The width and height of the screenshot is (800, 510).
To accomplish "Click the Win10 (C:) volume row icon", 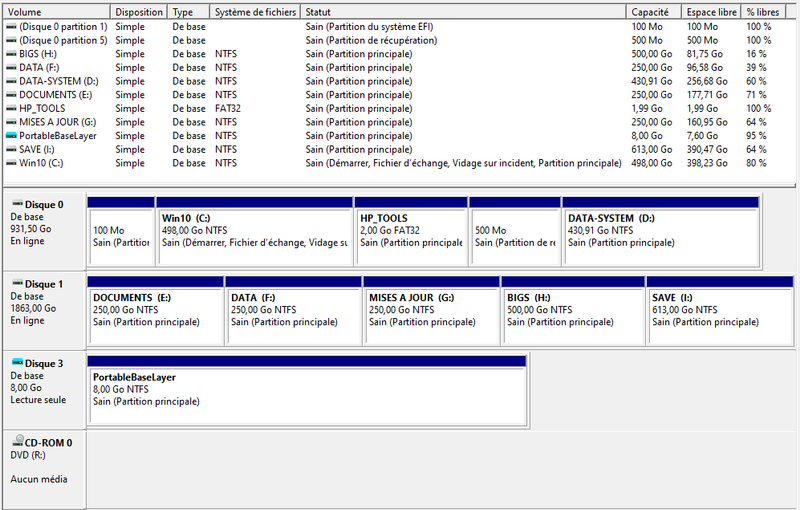I will [x=11, y=162].
